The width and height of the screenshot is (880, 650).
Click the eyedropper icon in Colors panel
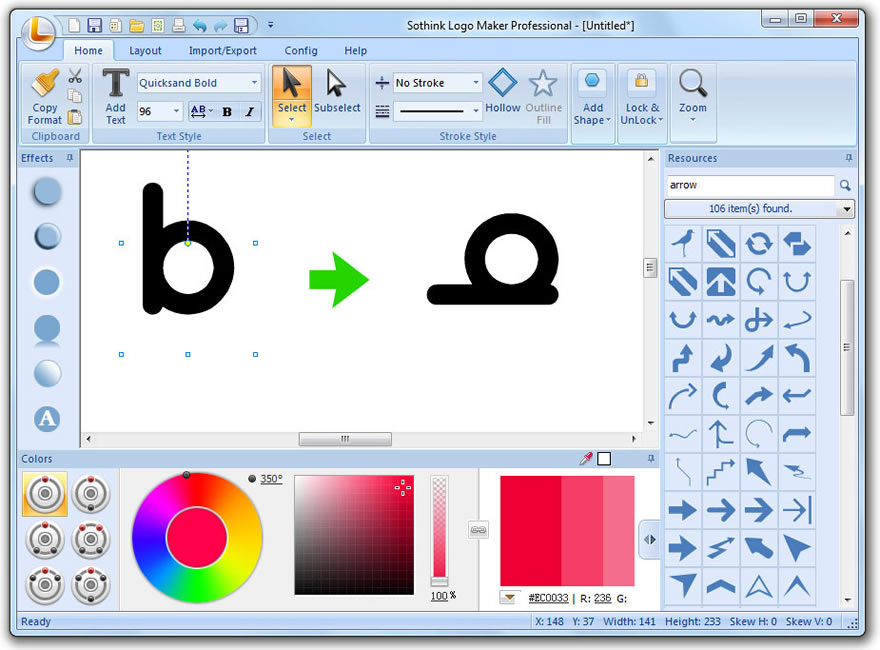pos(585,459)
